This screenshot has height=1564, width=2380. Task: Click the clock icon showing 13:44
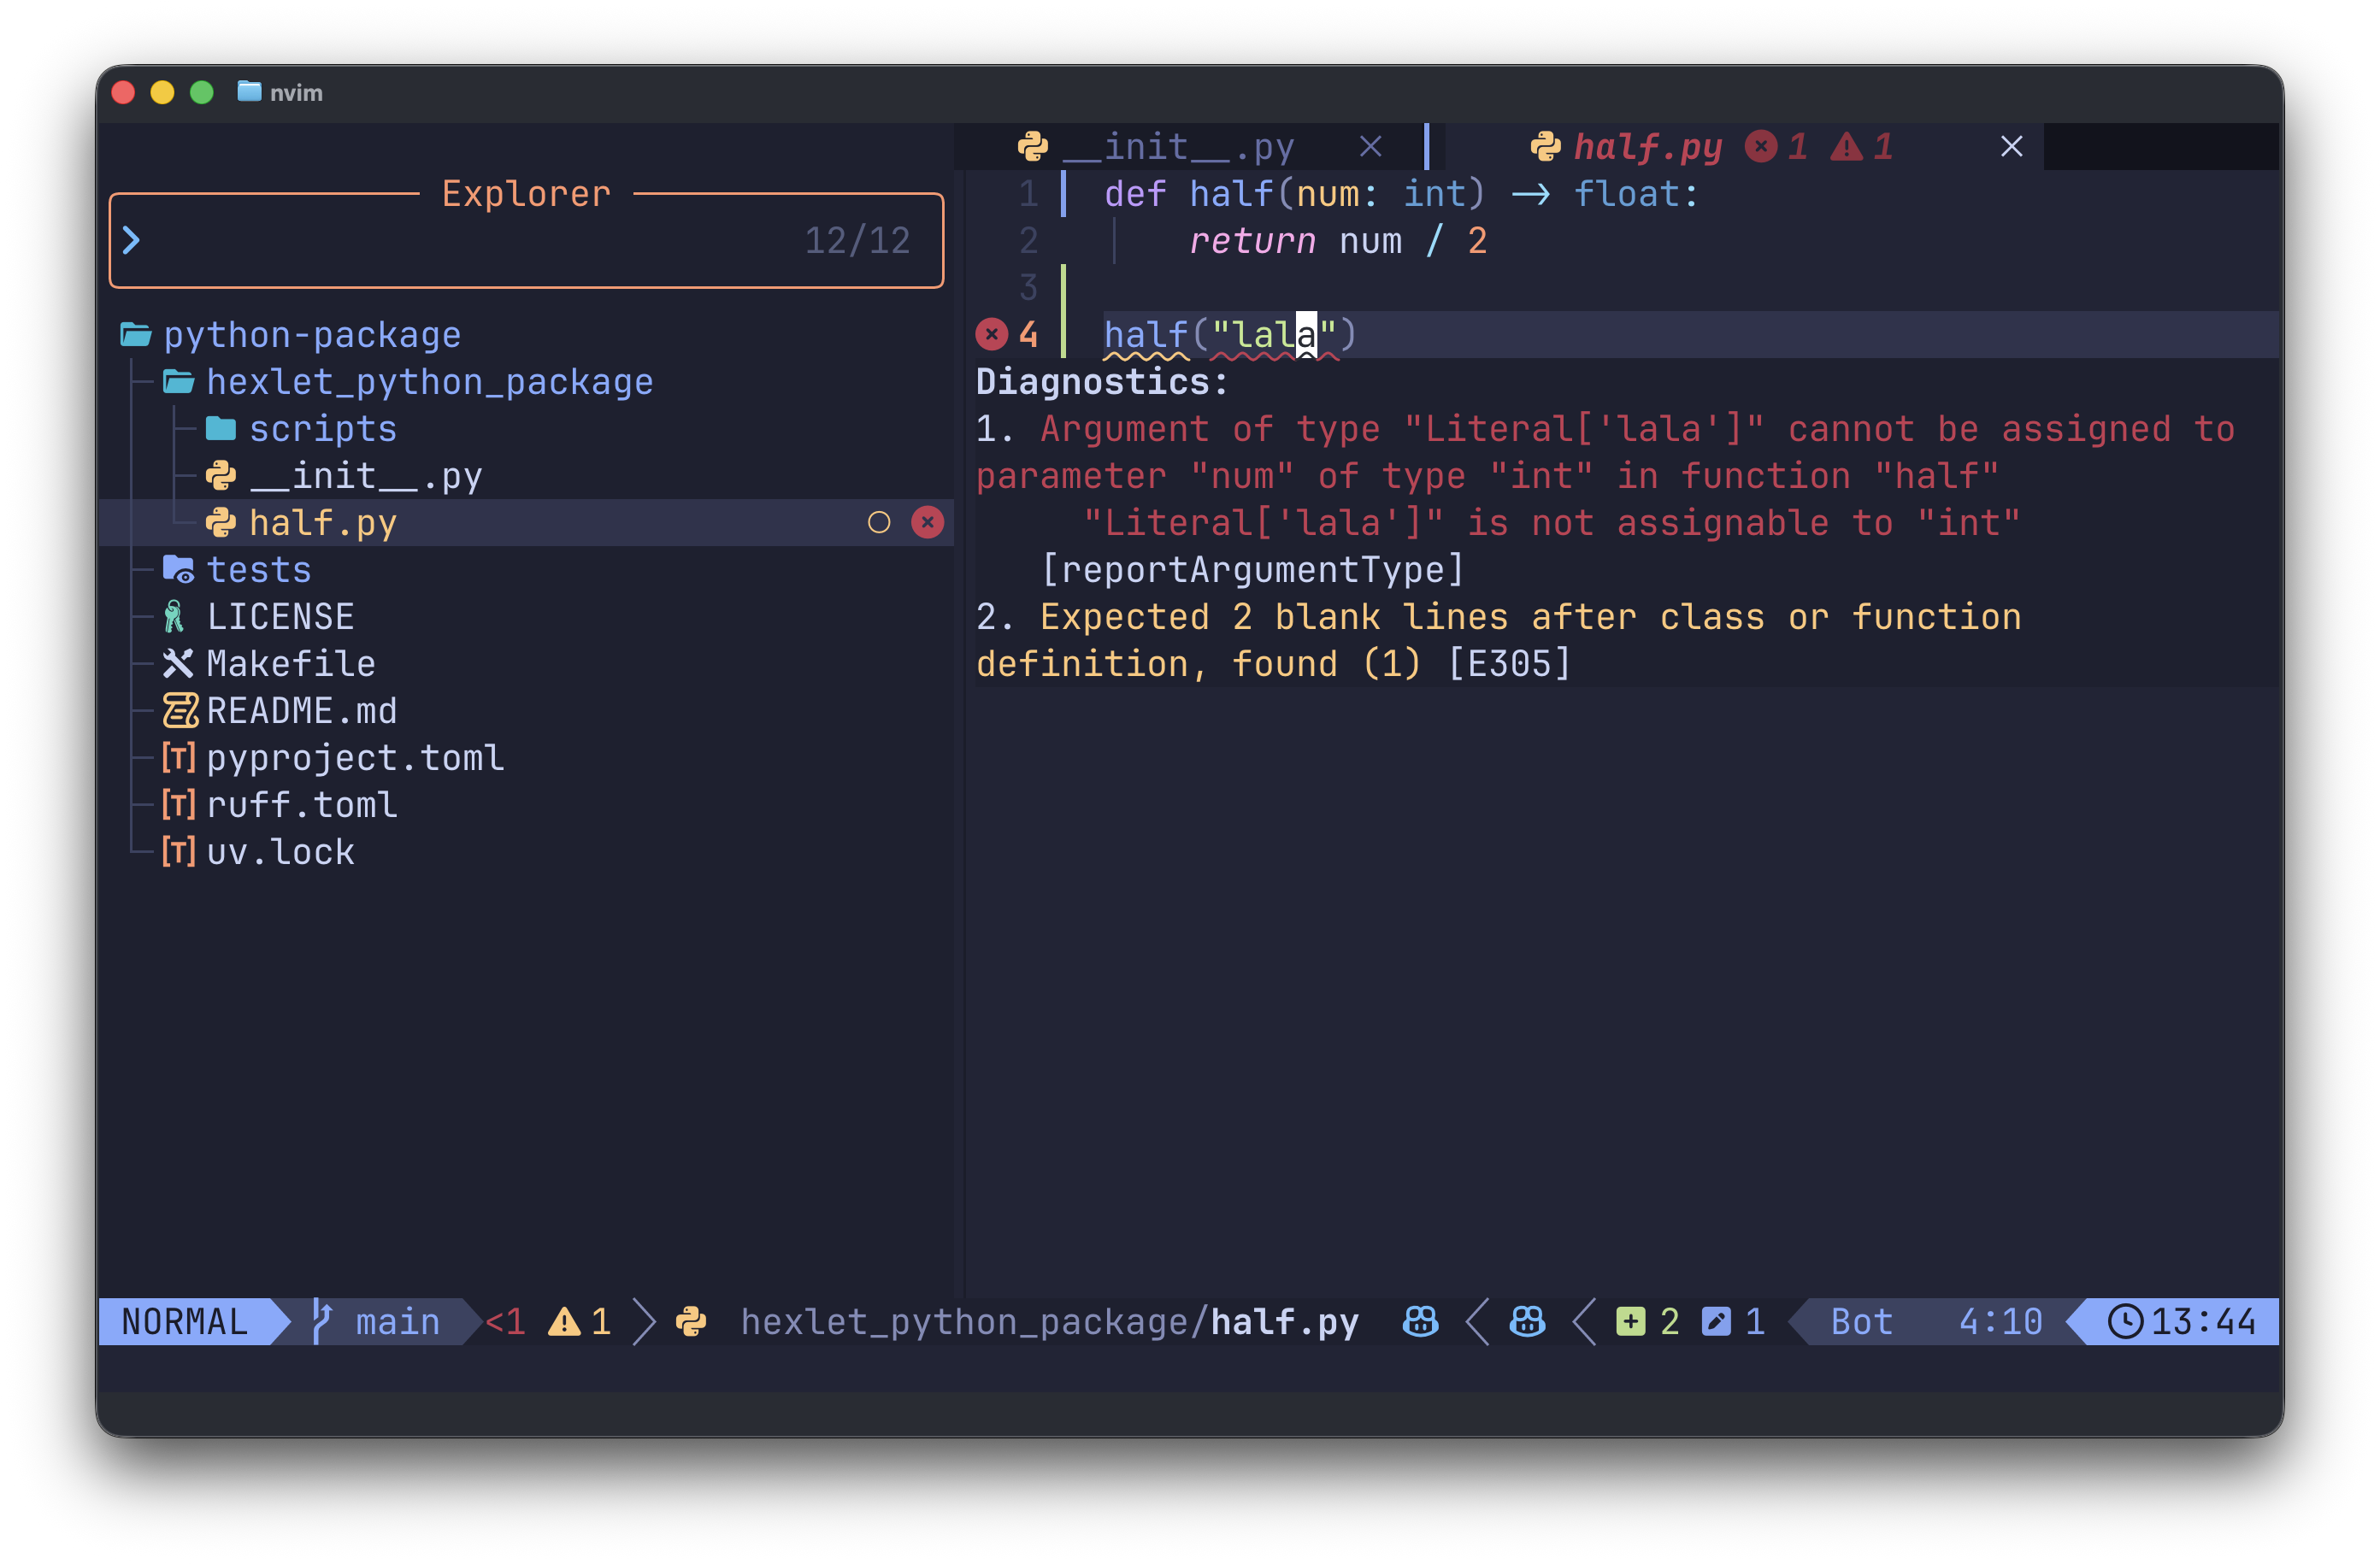(x=2125, y=1321)
